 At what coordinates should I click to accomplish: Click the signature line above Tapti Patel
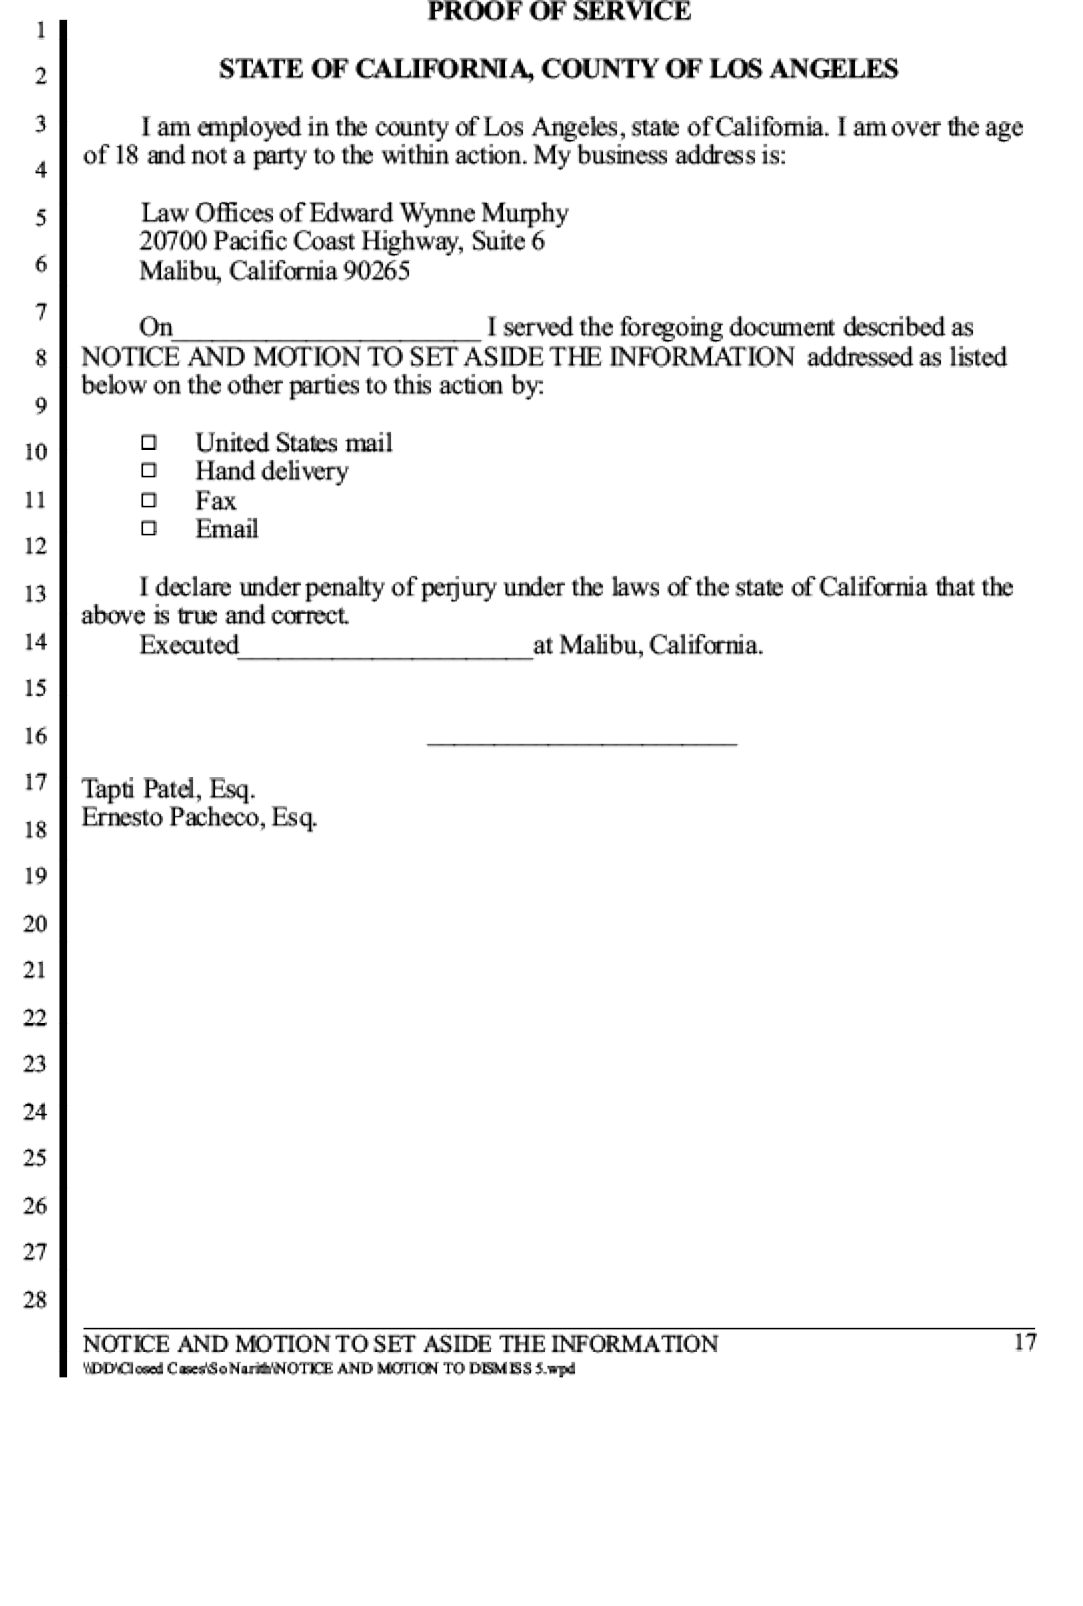(x=582, y=742)
